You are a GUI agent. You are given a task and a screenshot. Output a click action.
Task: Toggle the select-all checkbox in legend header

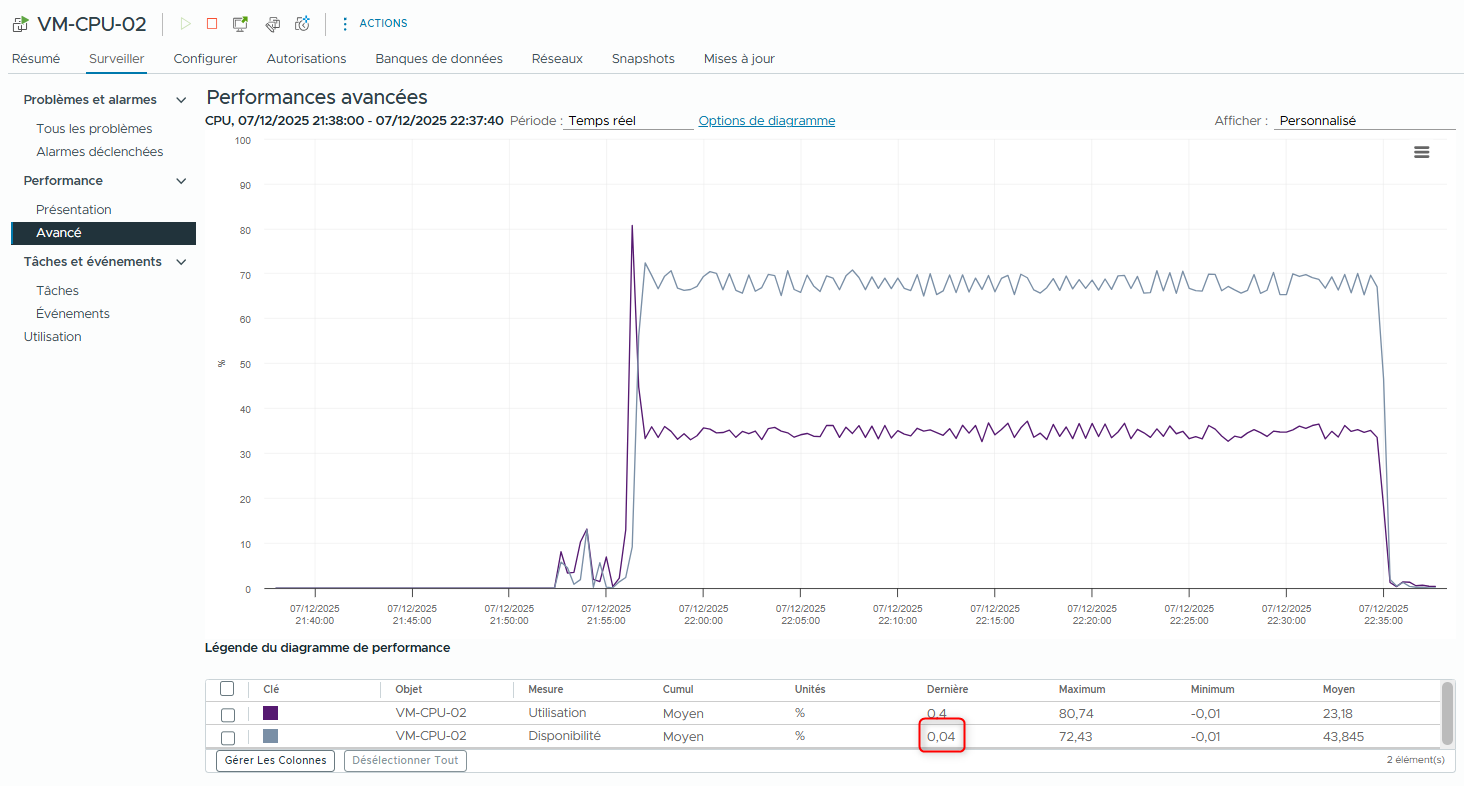[x=227, y=689]
